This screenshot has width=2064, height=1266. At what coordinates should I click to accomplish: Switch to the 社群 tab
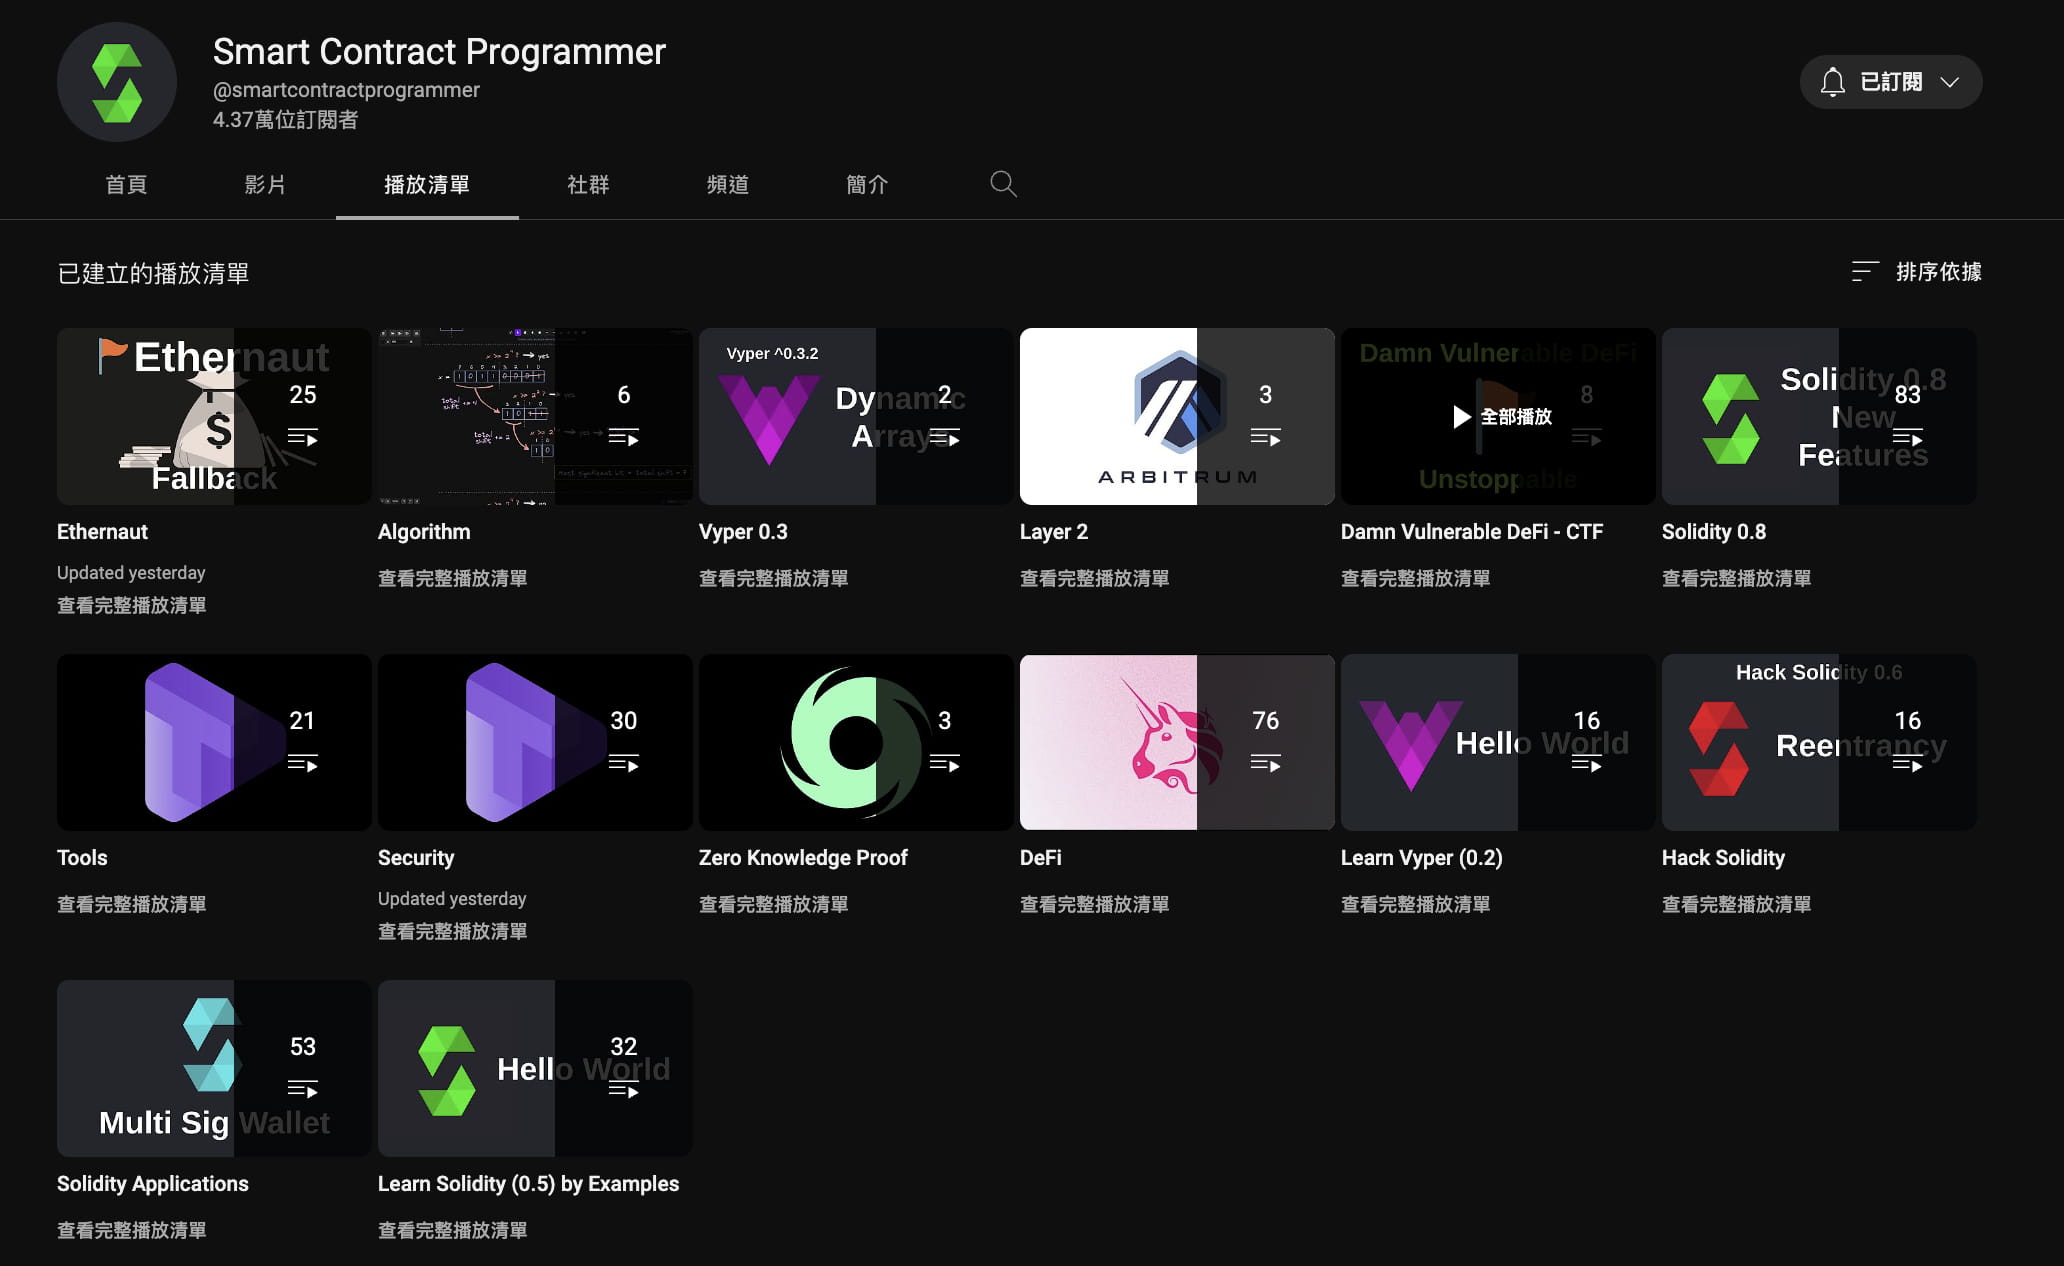tap(588, 184)
